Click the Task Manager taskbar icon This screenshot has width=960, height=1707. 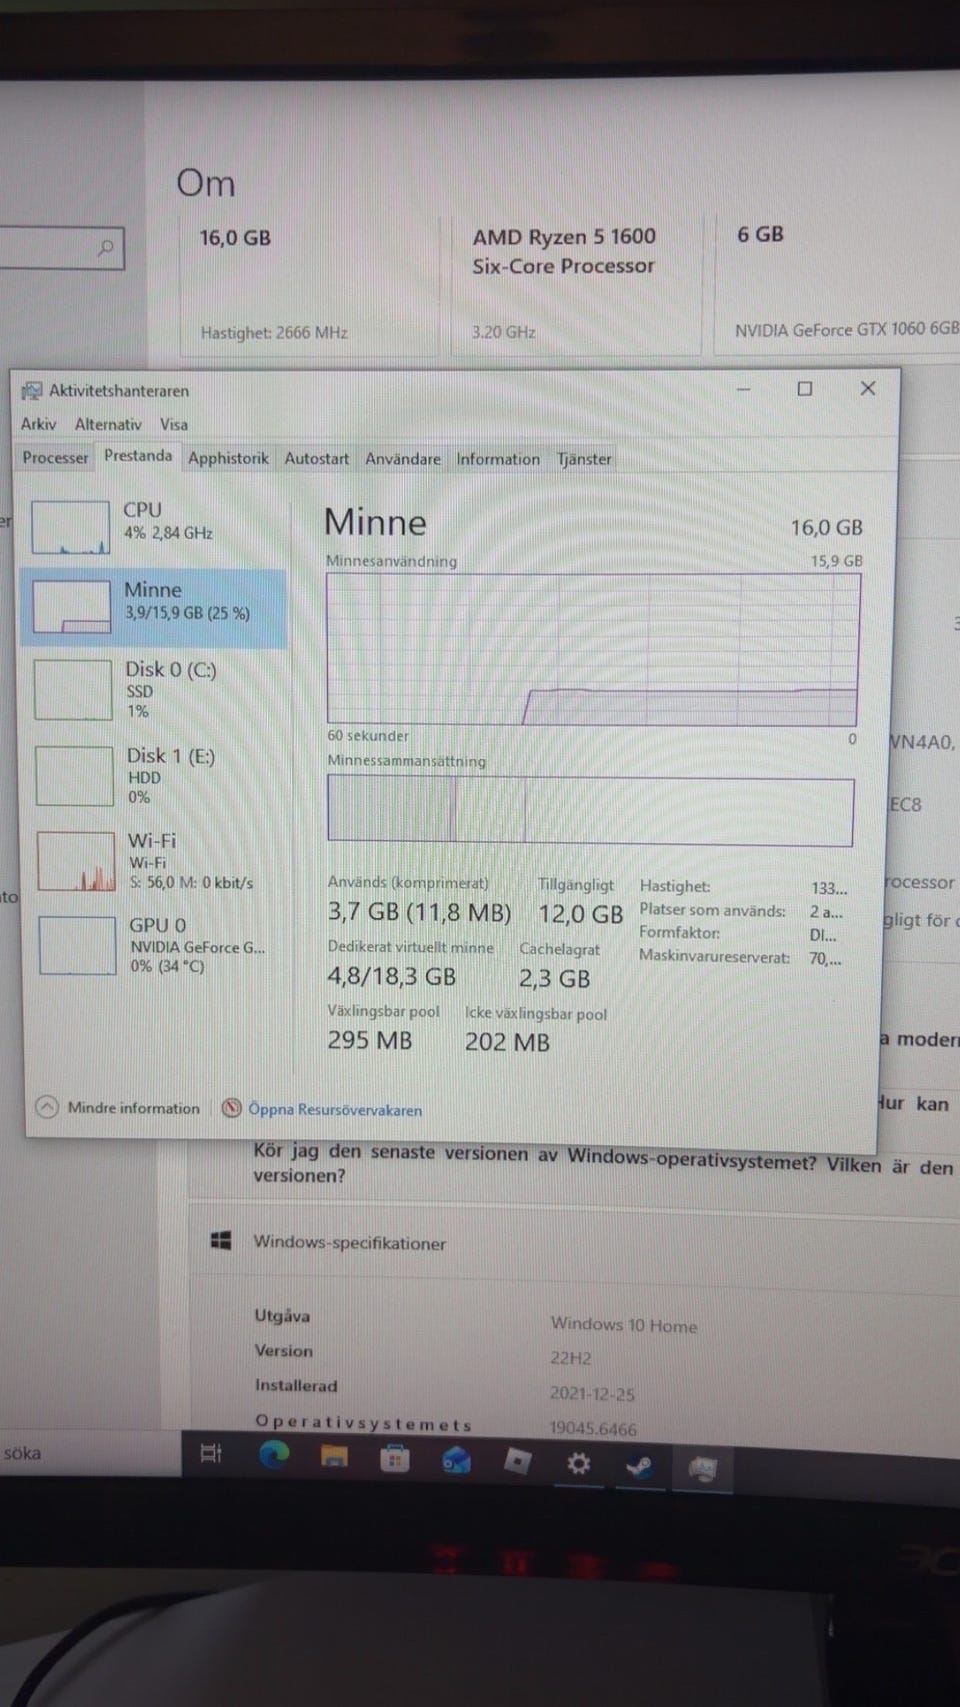click(x=703, y=1468)
